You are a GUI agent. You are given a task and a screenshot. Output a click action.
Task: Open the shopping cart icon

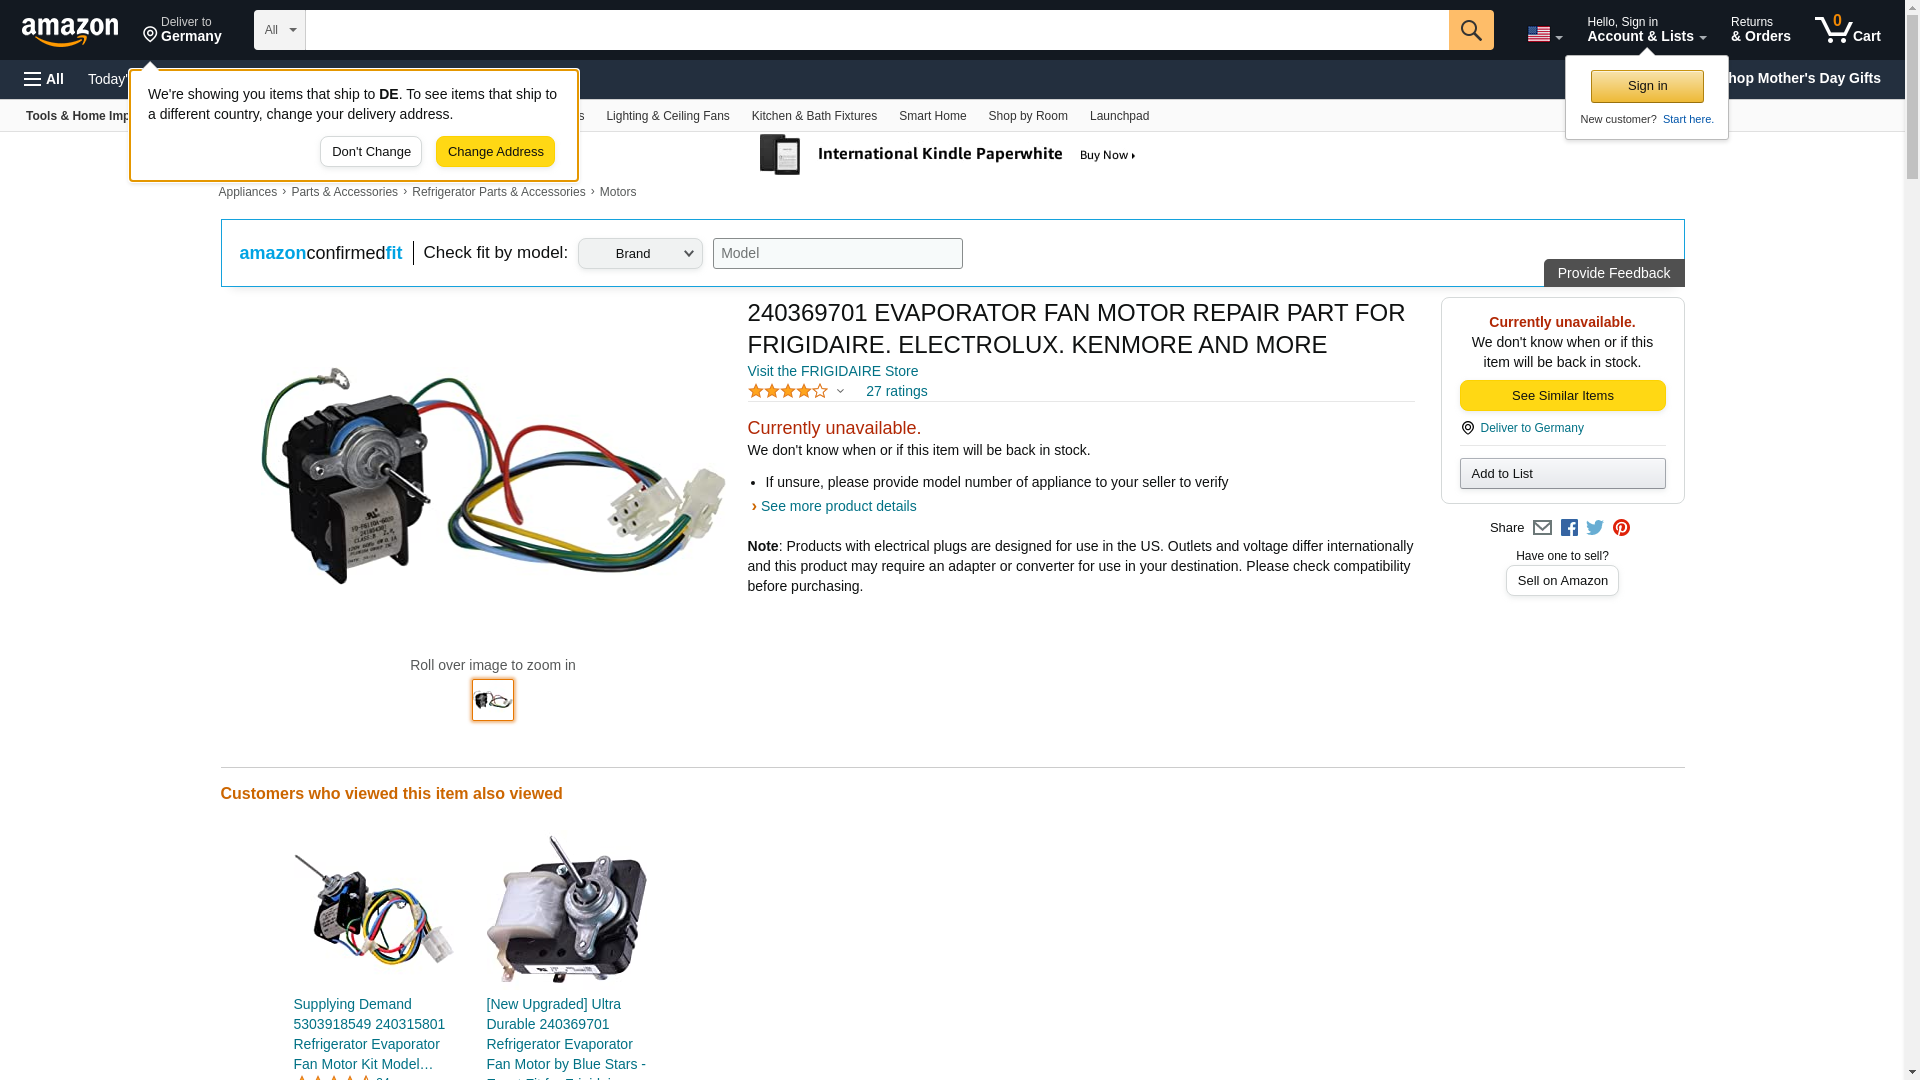pos(1848,30)
